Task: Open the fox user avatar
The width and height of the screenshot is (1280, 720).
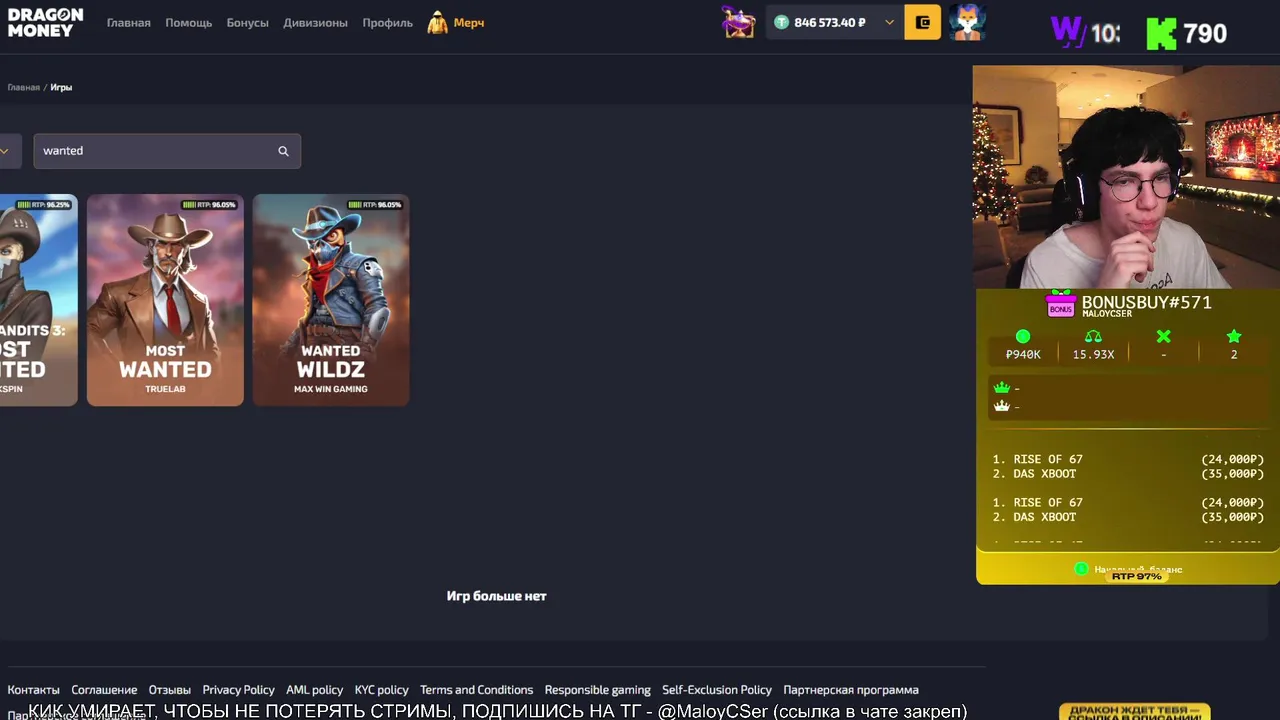Action: pos(967,22)
